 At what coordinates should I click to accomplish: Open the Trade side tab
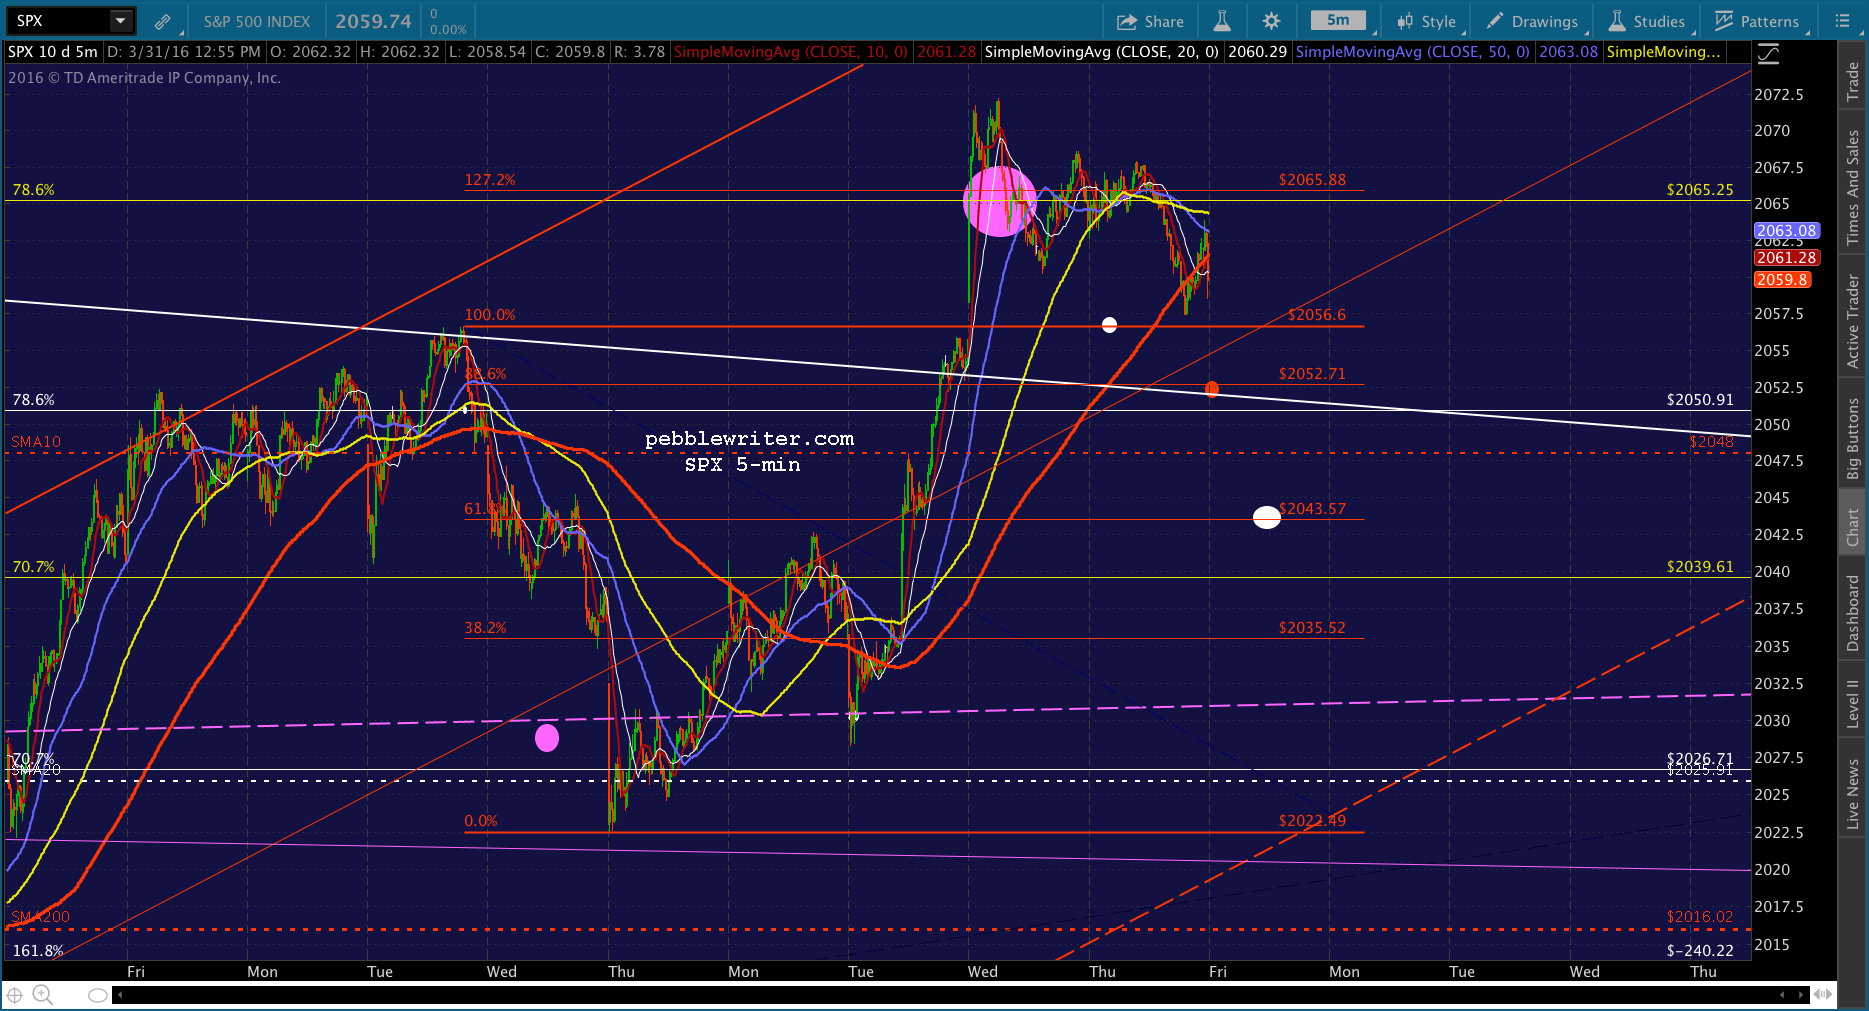pyautogui.click(x=1853, y=80)
